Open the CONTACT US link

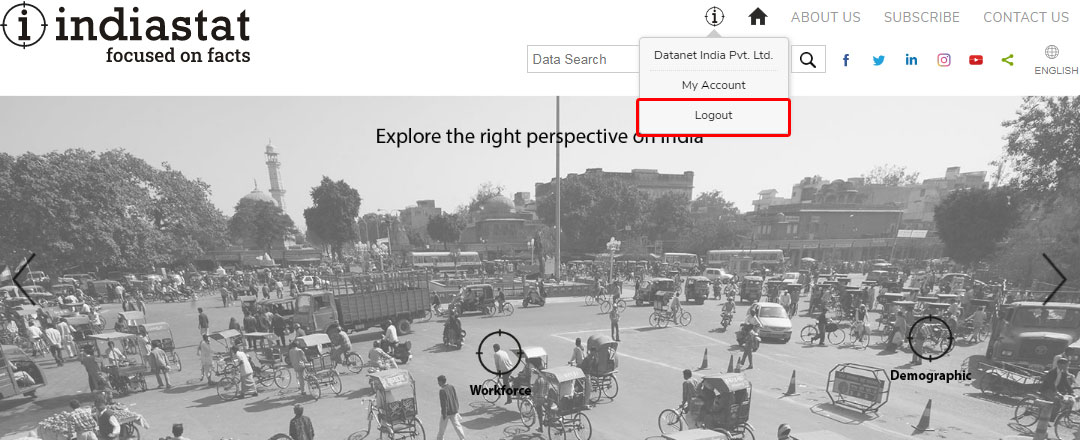point(1025,17)
